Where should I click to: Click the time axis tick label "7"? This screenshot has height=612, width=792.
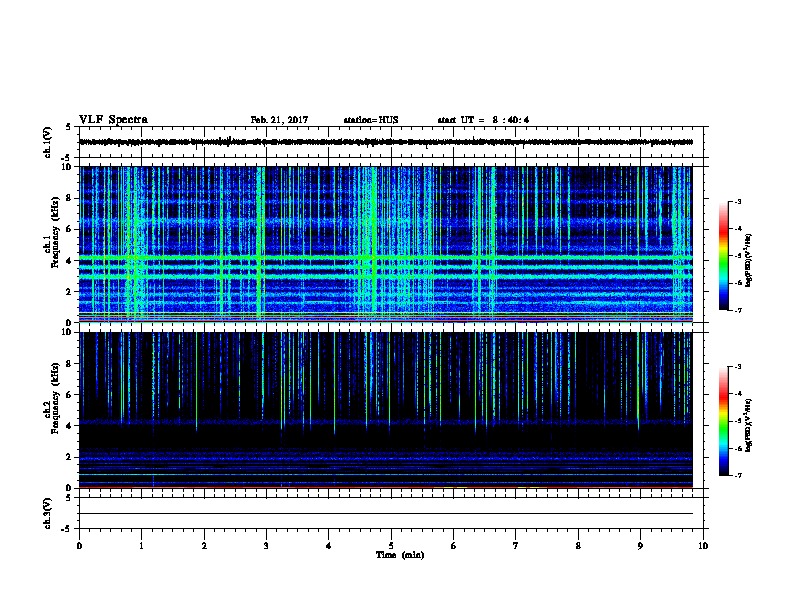[x=516, y=546]
